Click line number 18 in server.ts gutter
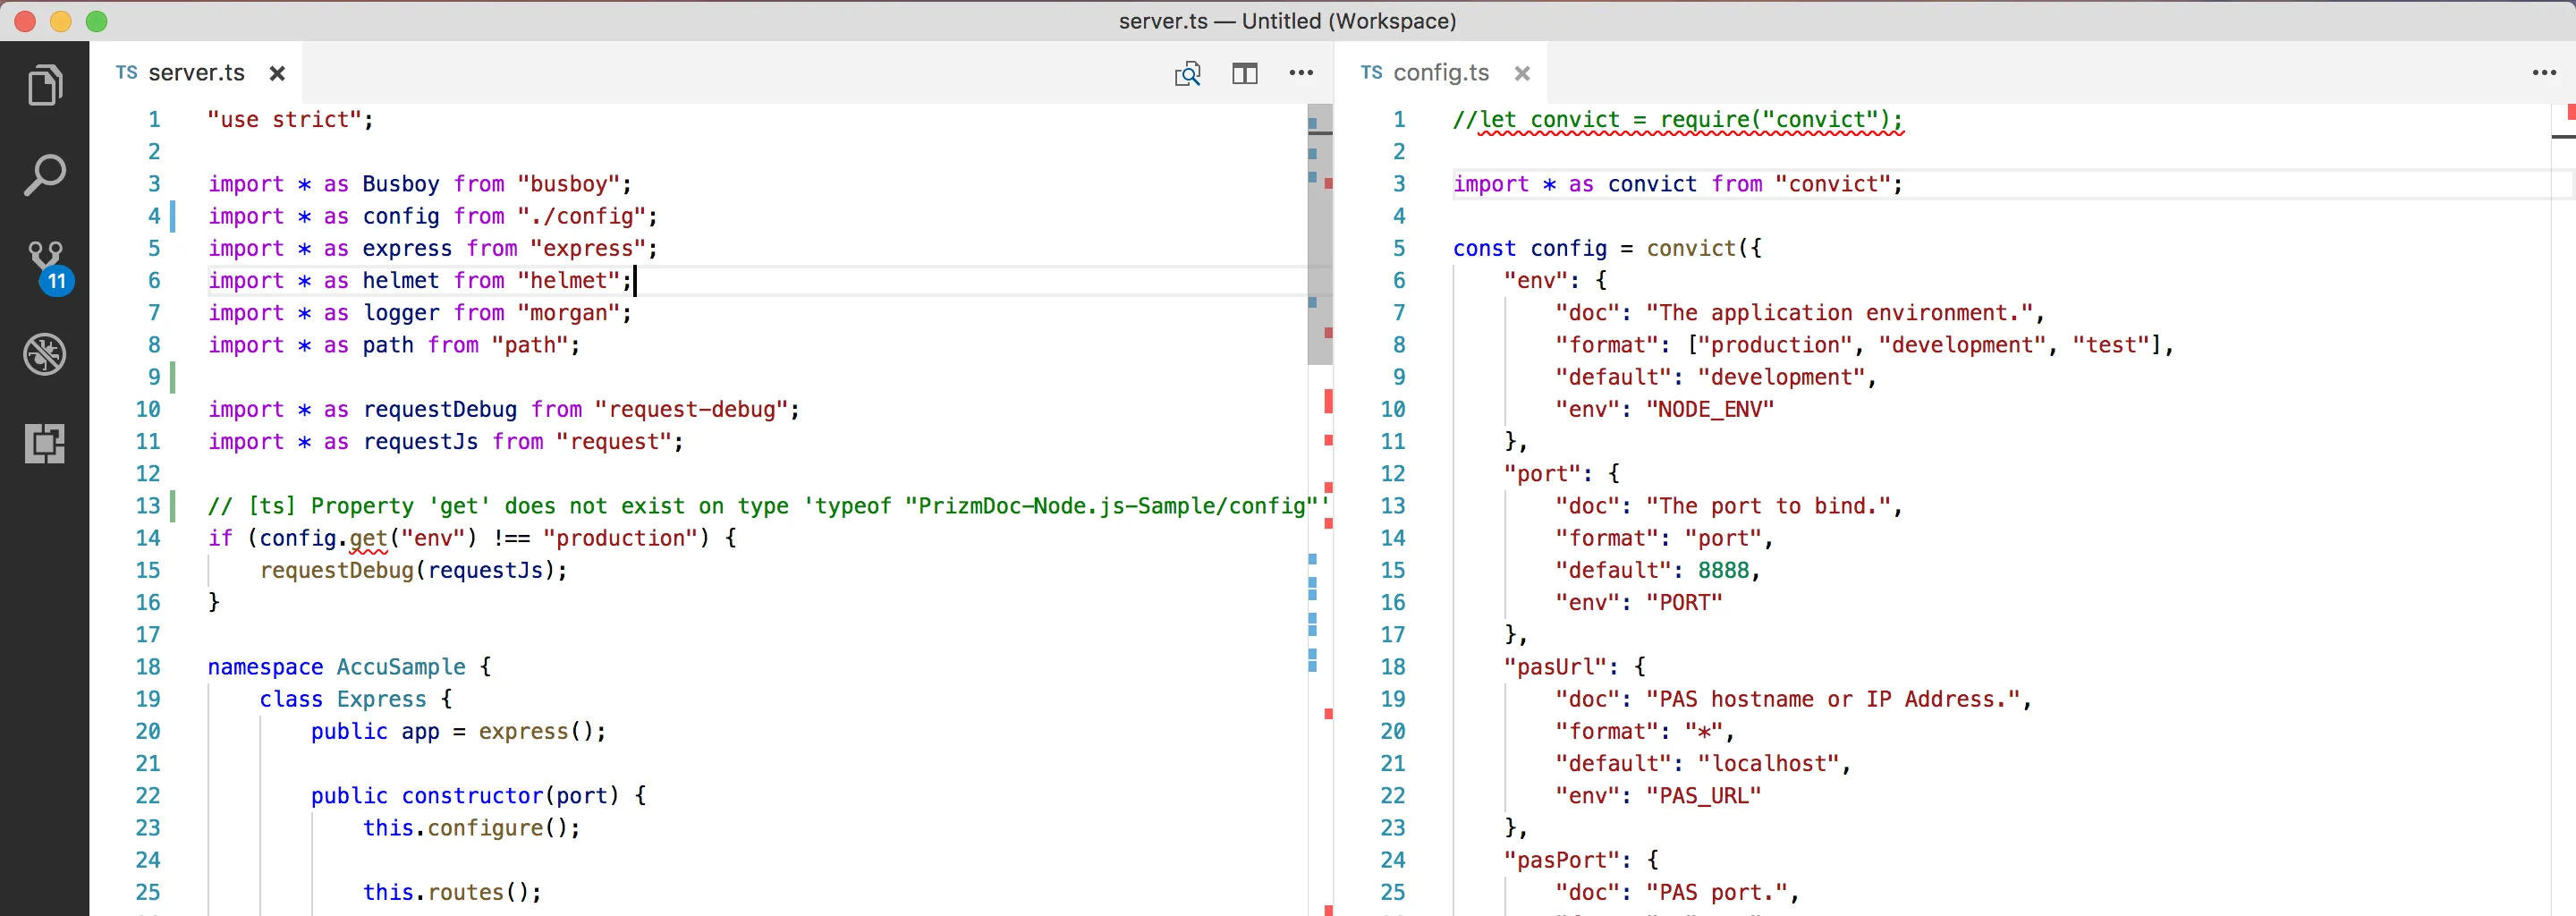The height and width of the screenshot is (916, 2576). (x=148, y=667)
